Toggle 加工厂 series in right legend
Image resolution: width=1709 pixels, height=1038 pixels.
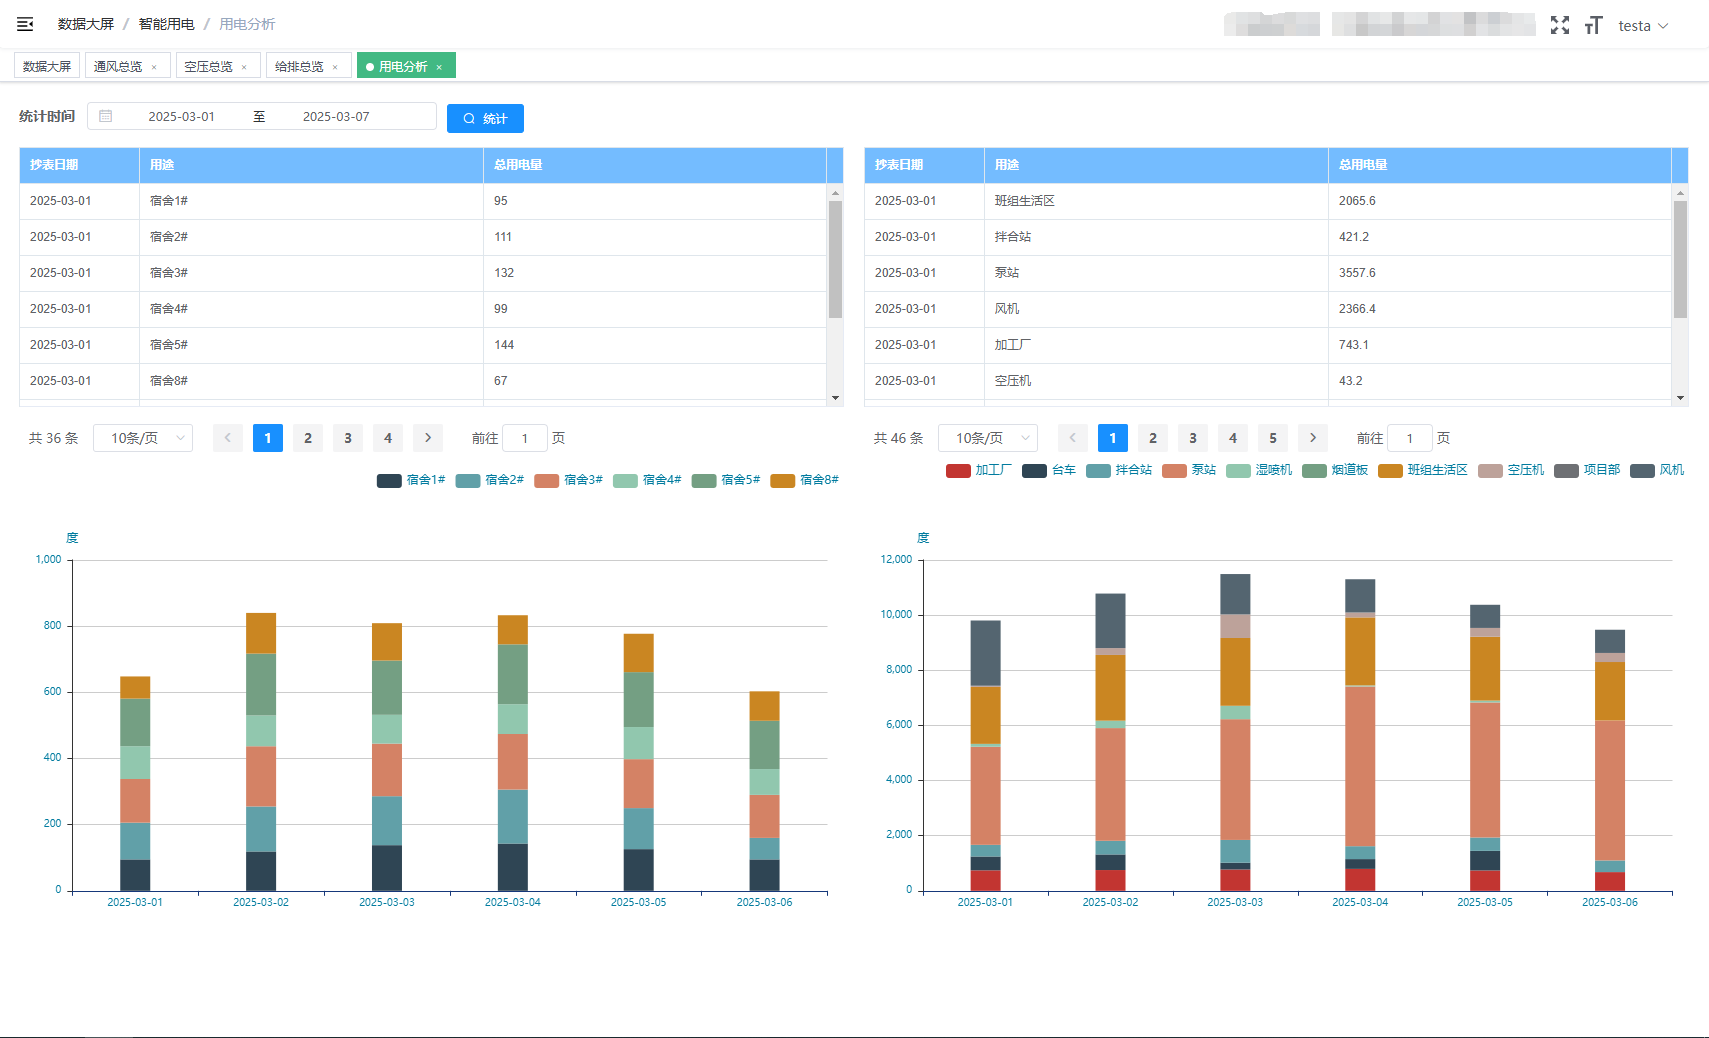coord(979,470)
